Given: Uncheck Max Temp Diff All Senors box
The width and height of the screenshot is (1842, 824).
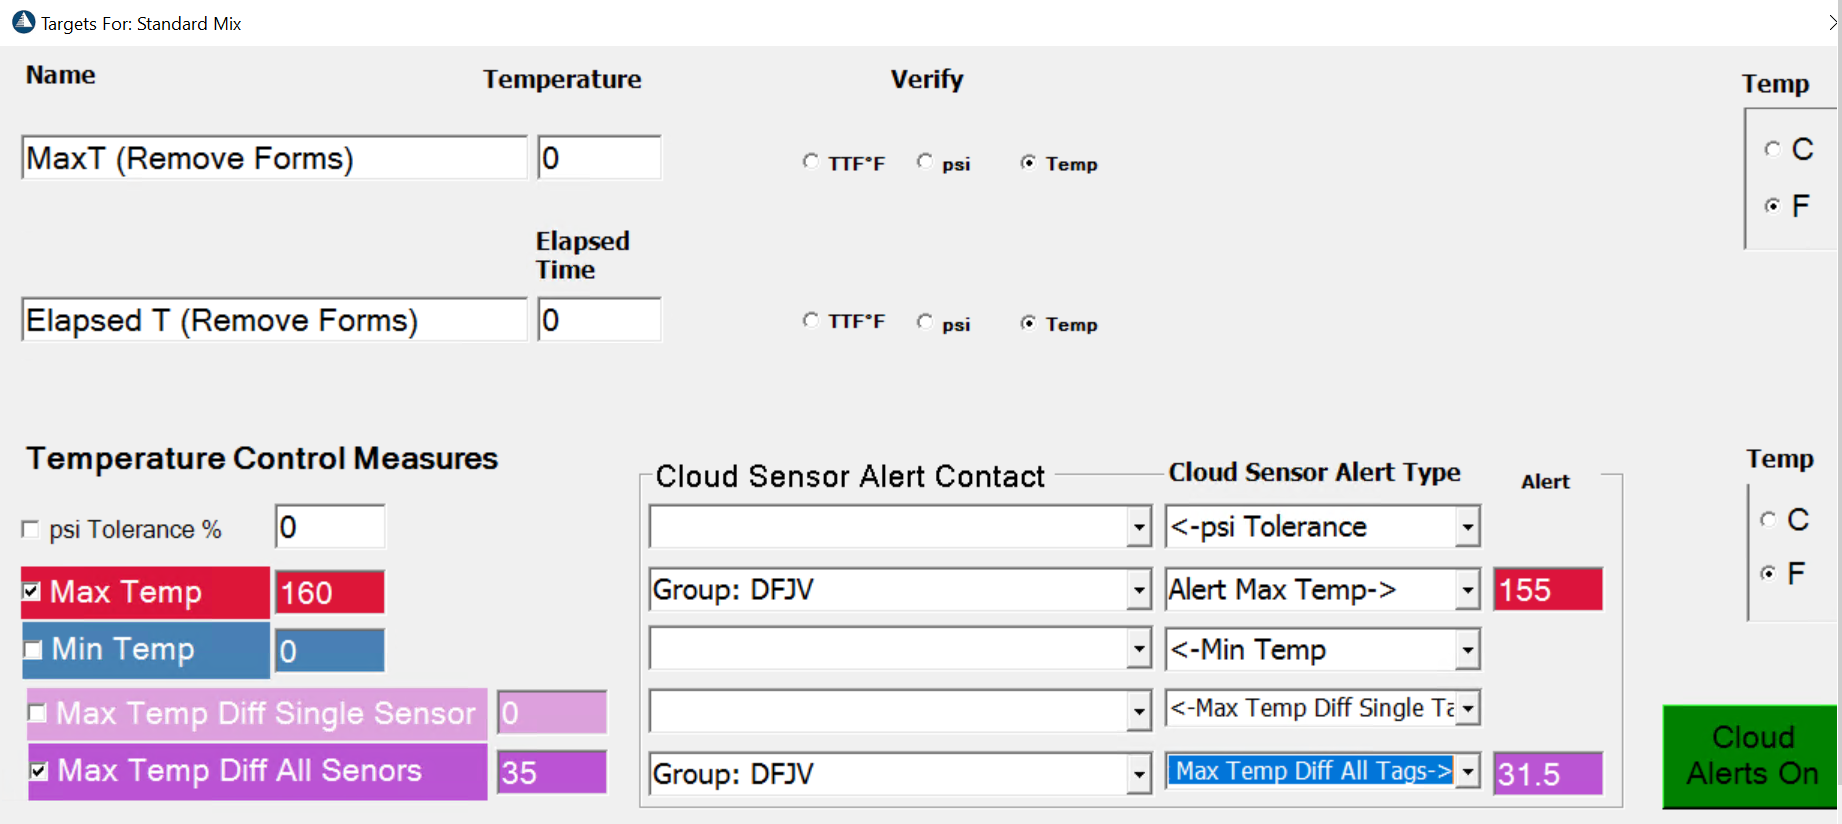Looking at the screenshot, I should pos(39,771).
